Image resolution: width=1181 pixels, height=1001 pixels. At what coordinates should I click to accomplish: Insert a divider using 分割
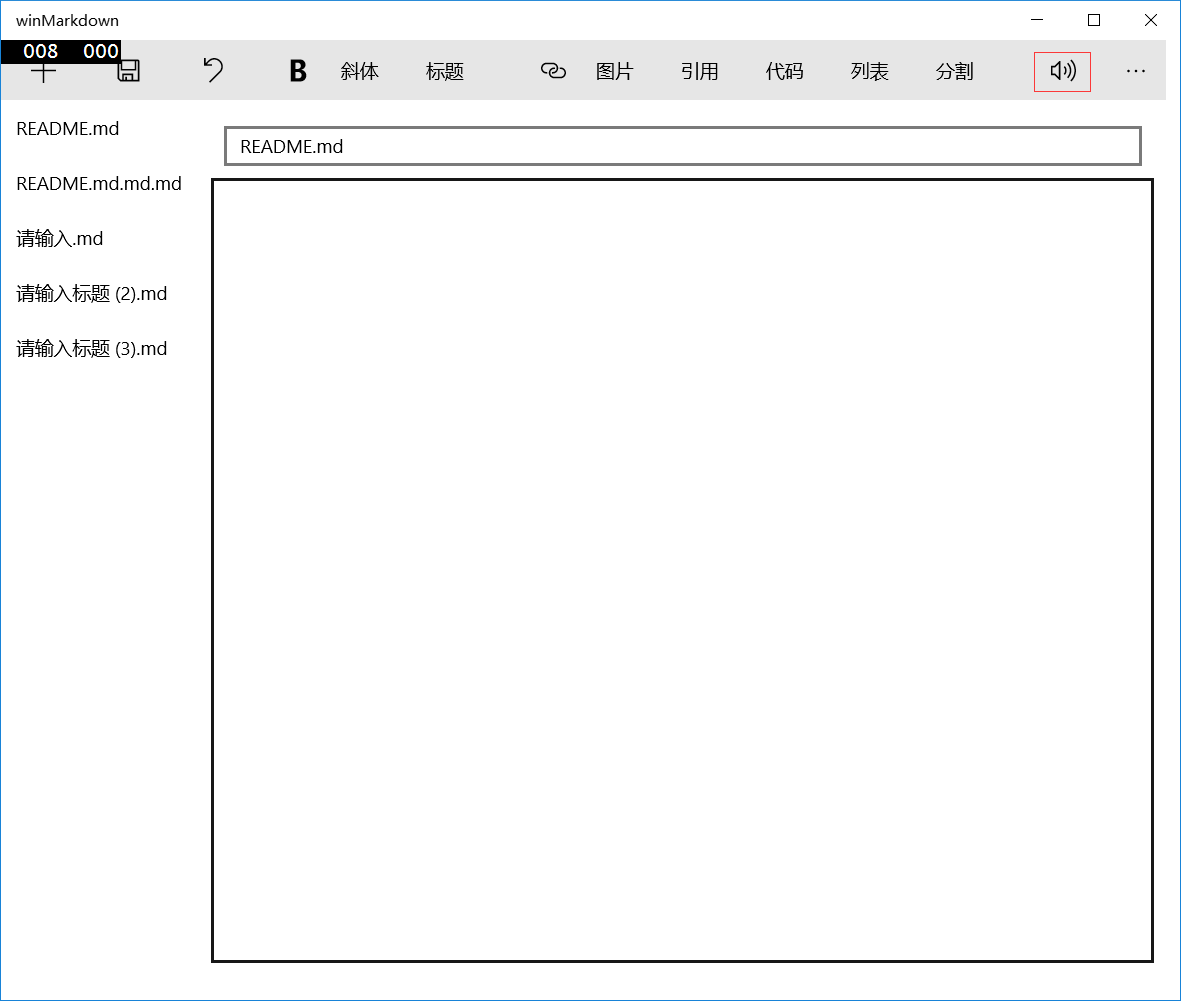click(955, 72)
